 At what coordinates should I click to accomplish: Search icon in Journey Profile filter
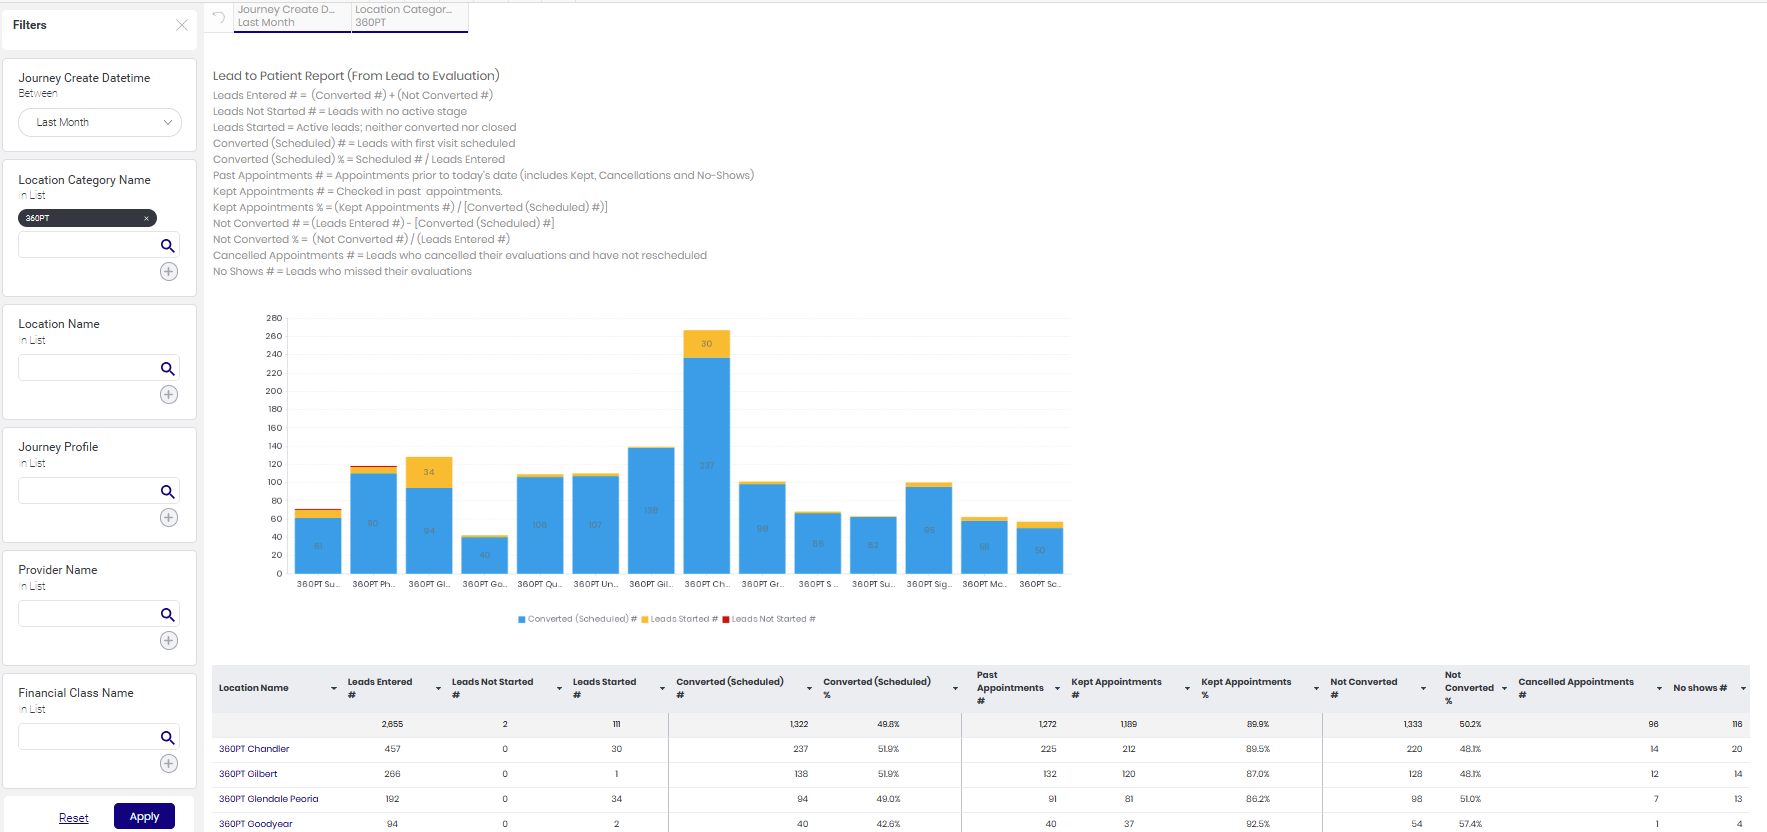(x=168, y=492)
